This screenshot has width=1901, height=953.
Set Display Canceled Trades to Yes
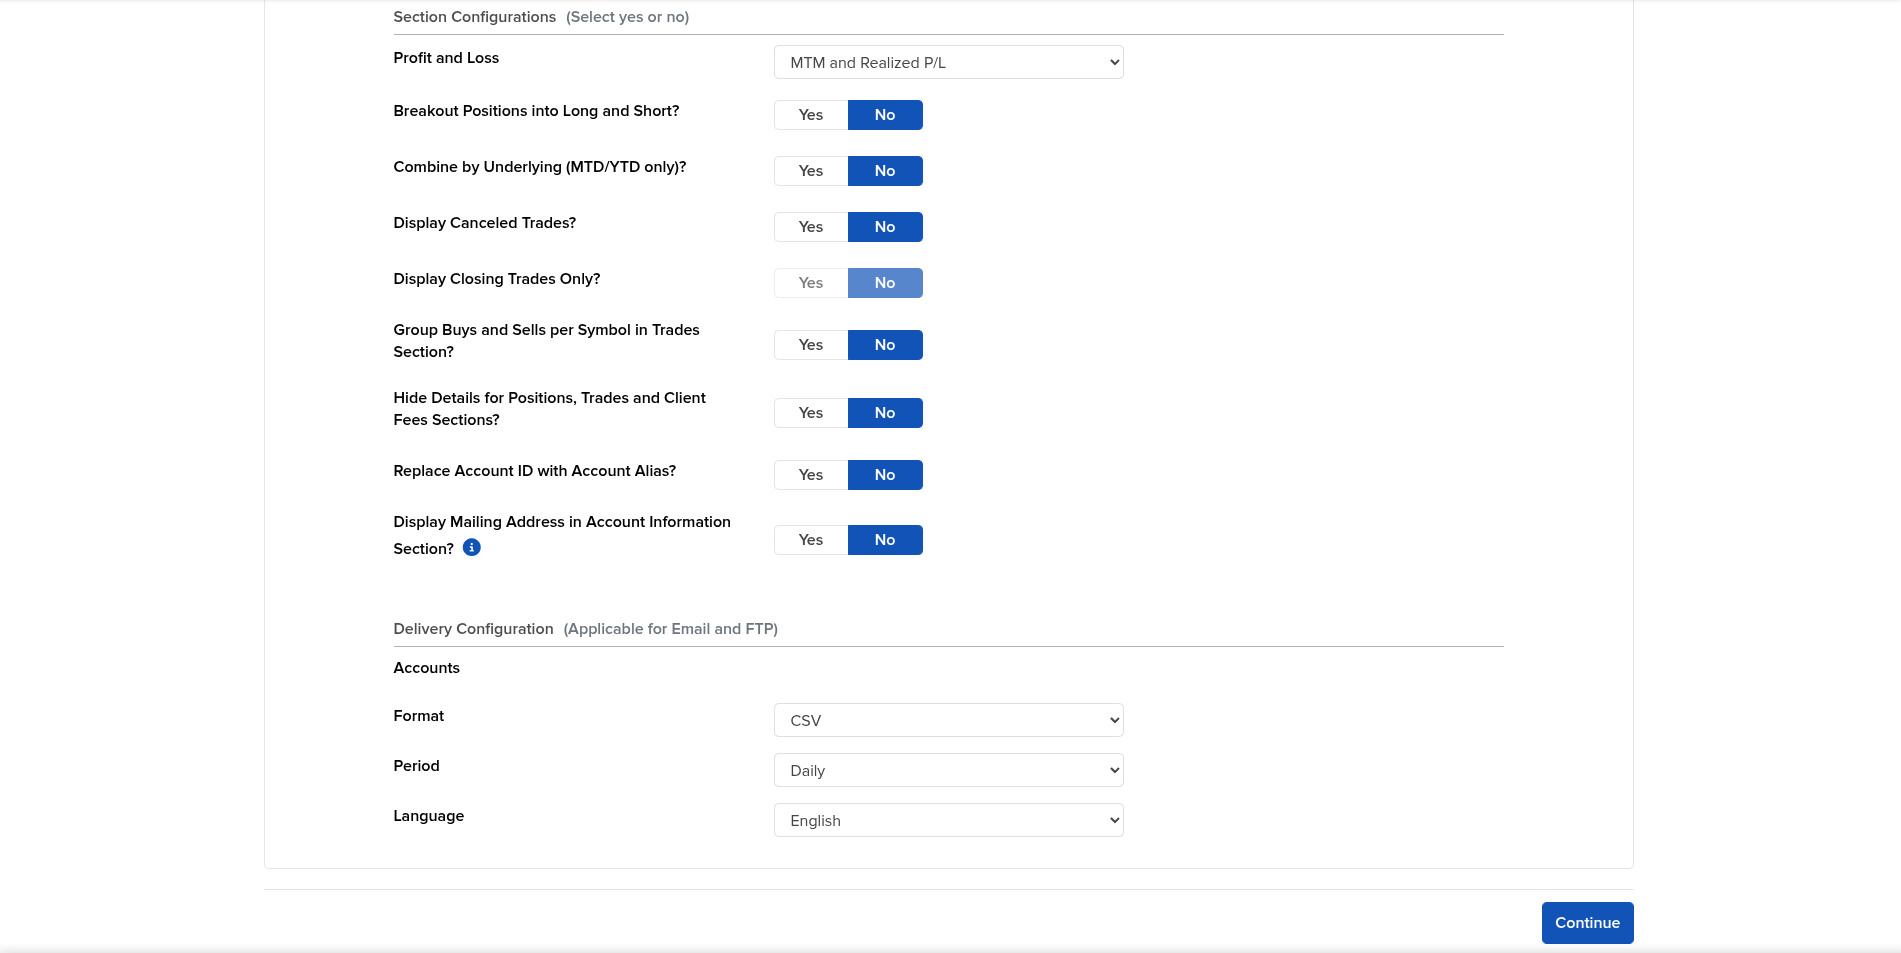click(x=811, y=227)
